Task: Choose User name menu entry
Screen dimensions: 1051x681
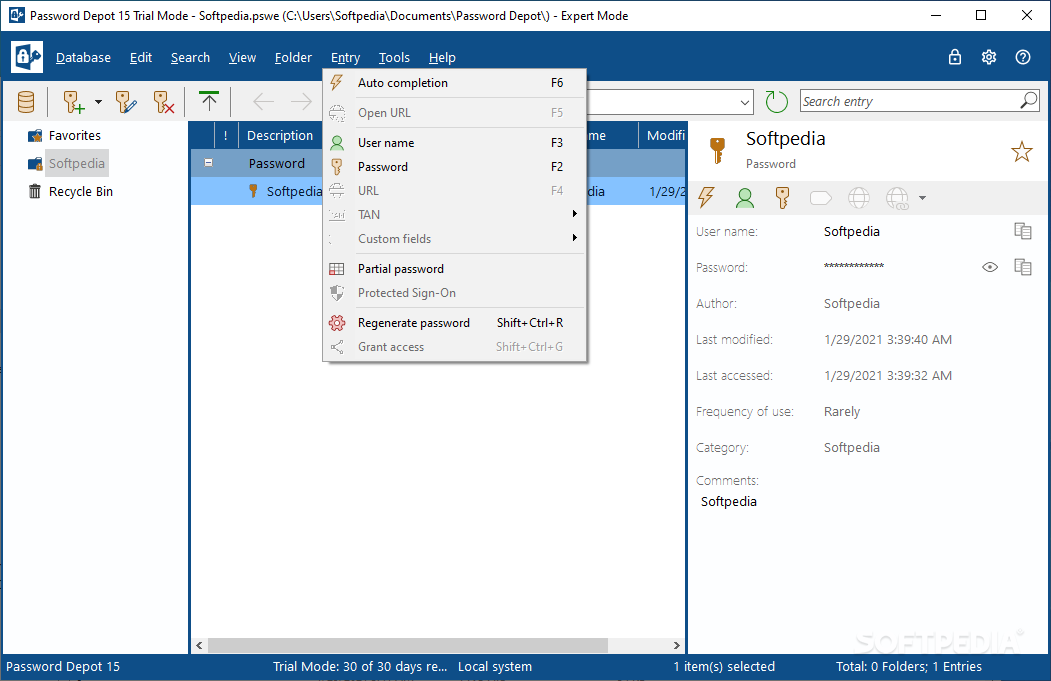Action: coord(454,143)
